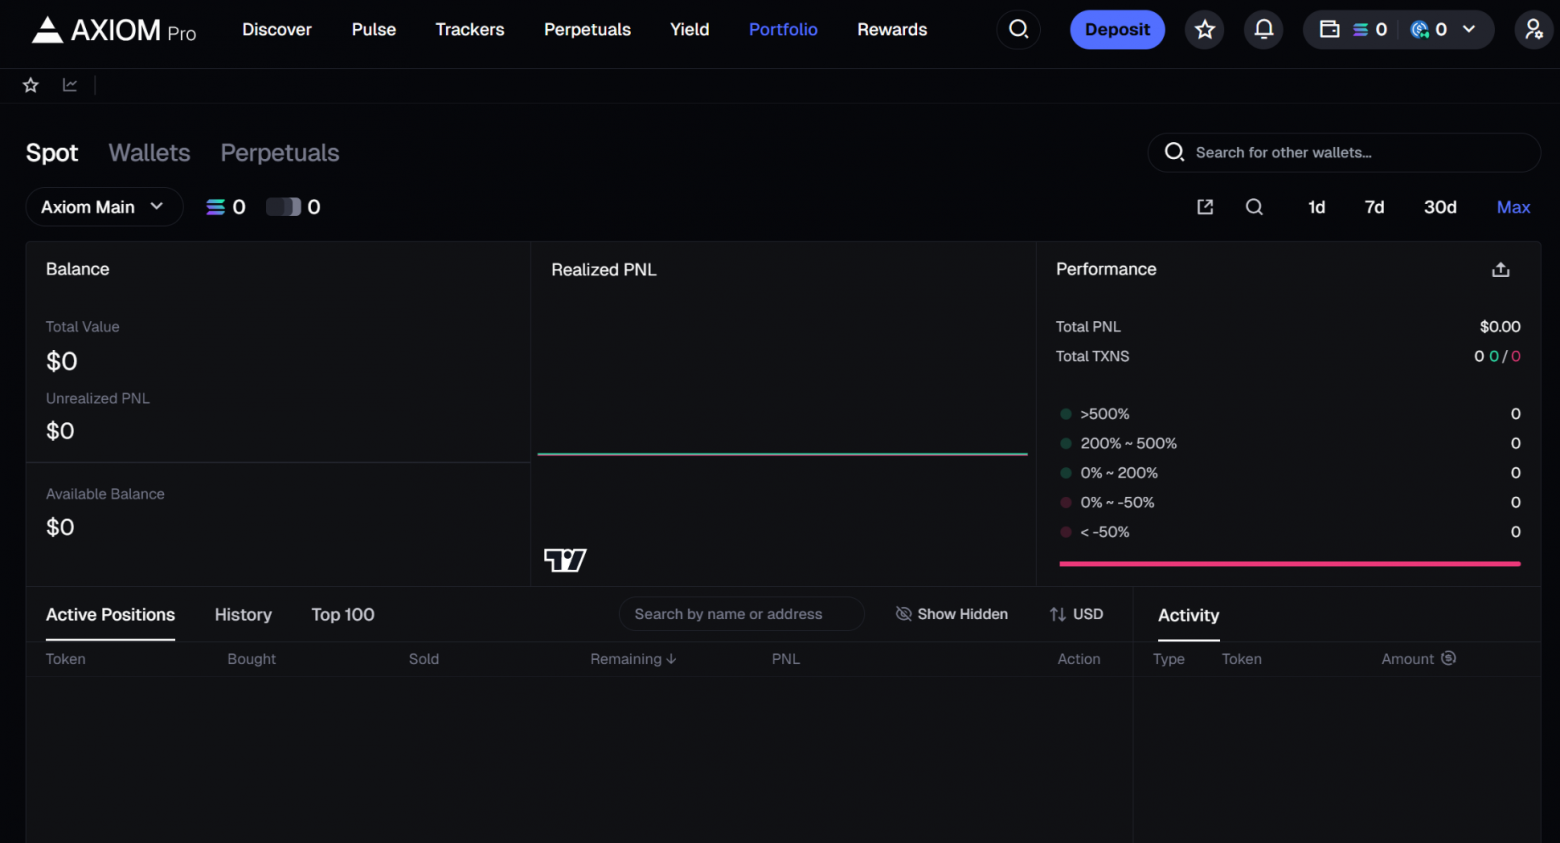Toggle the USD sort order control
Viewport: 1560px width, 843px height.
1076,614
